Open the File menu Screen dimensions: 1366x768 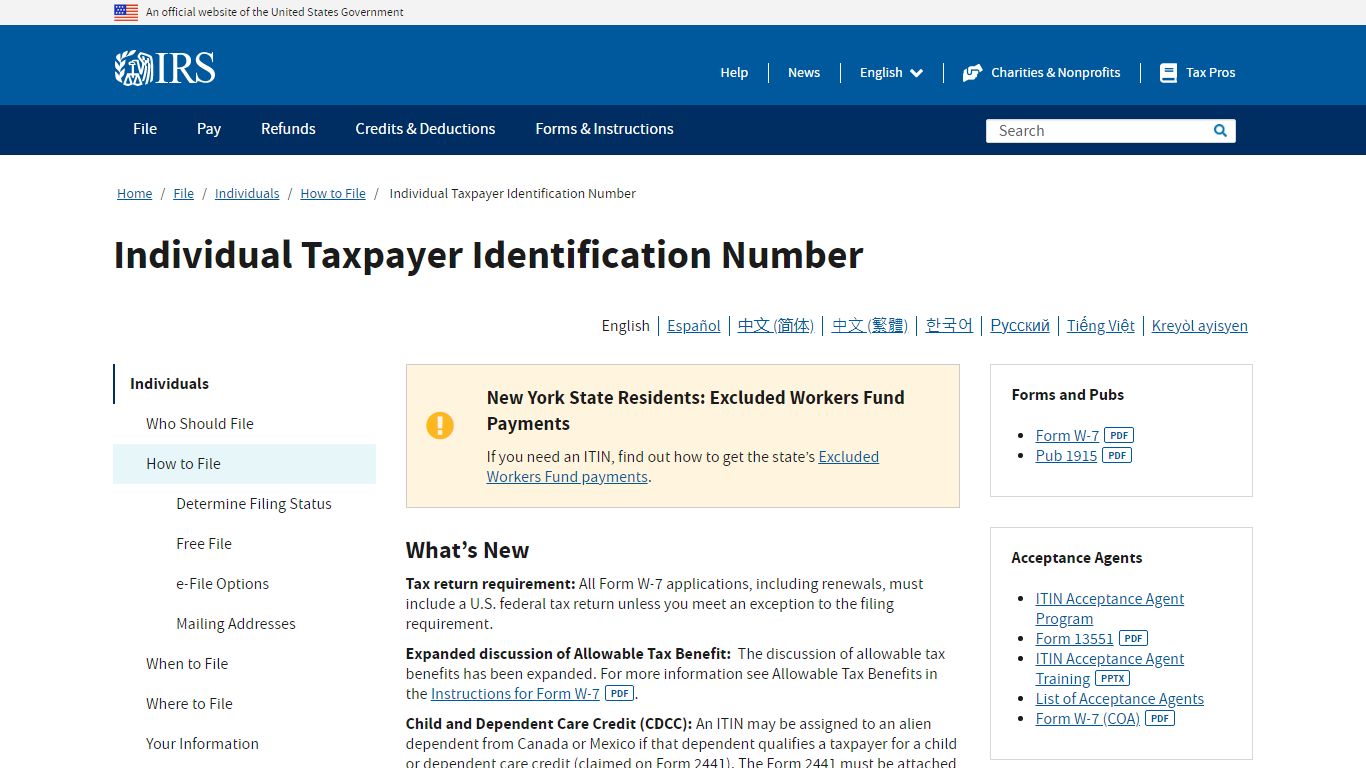tap(145, 129)
